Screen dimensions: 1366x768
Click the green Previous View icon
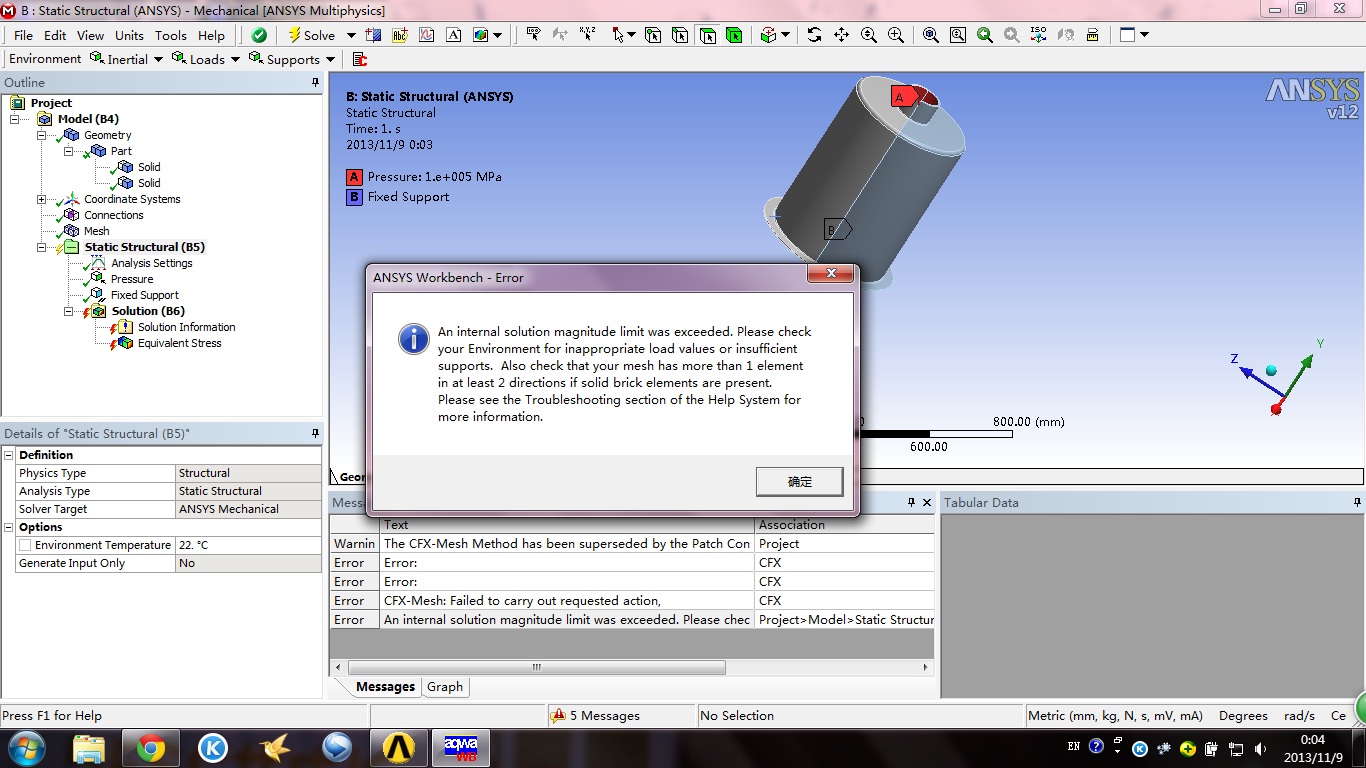pyautogui.click(x=985, y=35)
